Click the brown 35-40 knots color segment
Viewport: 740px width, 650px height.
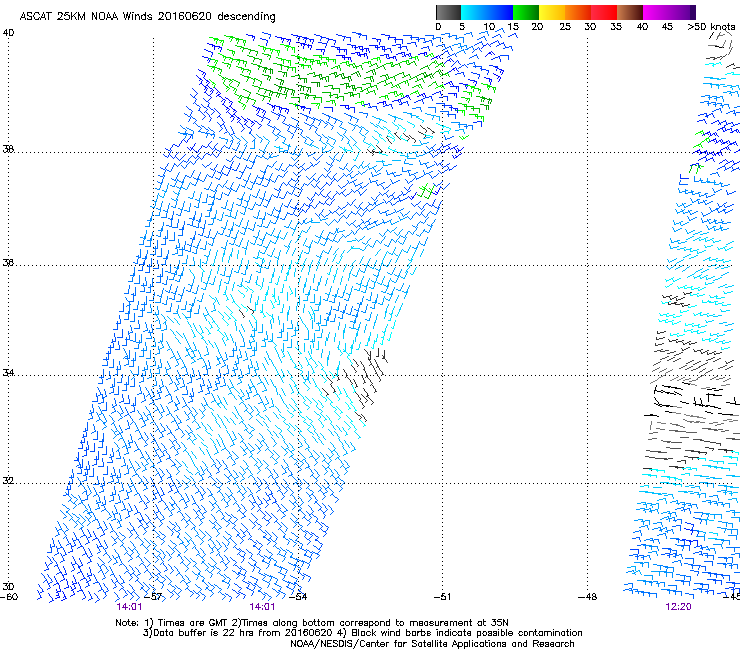click(630, 12)
